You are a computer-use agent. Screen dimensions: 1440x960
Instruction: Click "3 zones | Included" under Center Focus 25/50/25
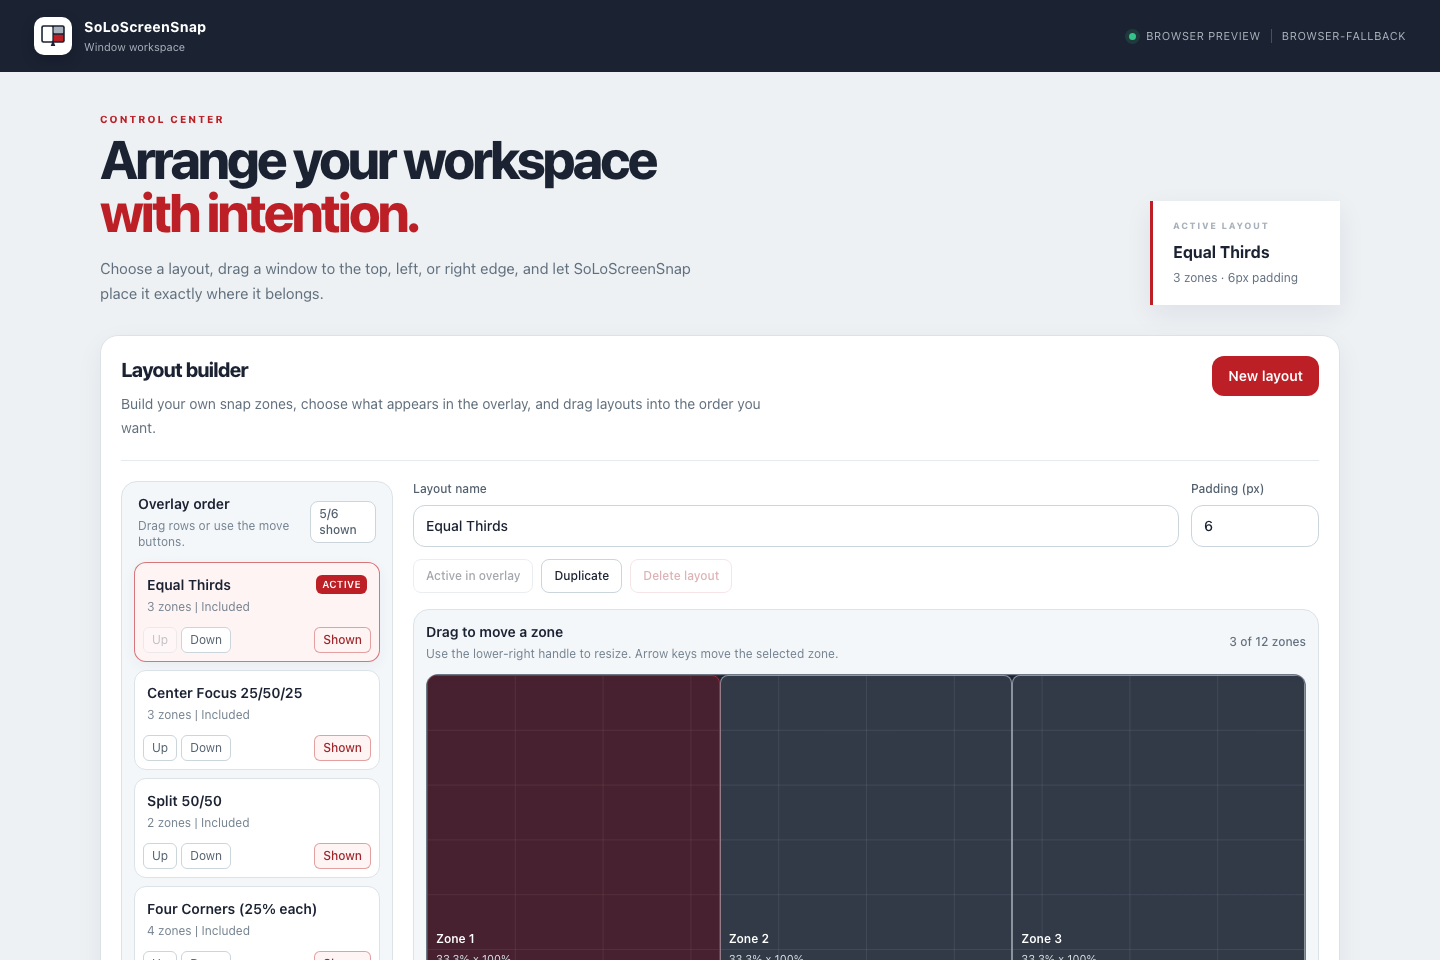coord(198,715)
